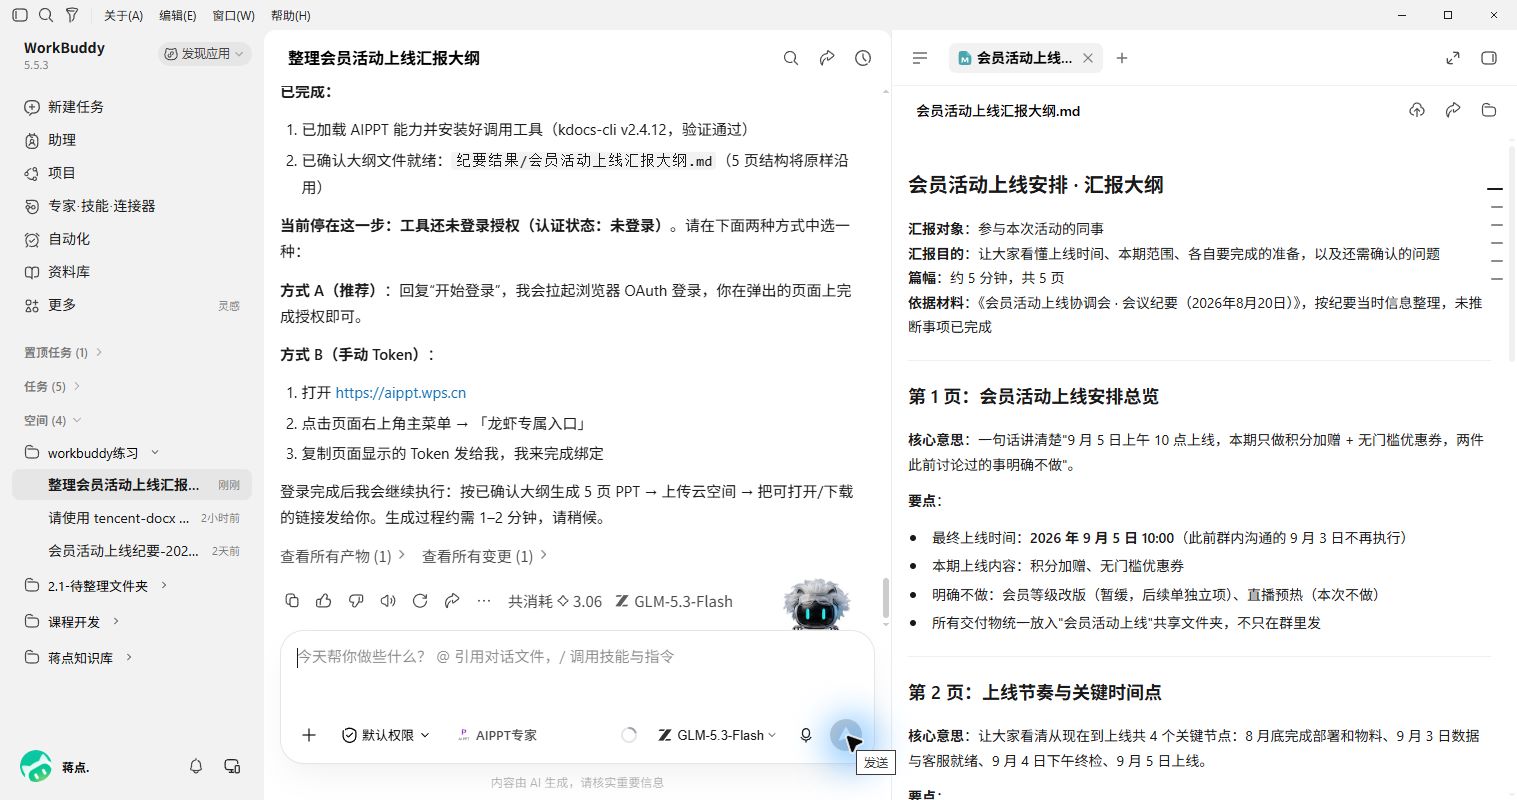View 查看所有产物 (1)

(x=342, y=556)
